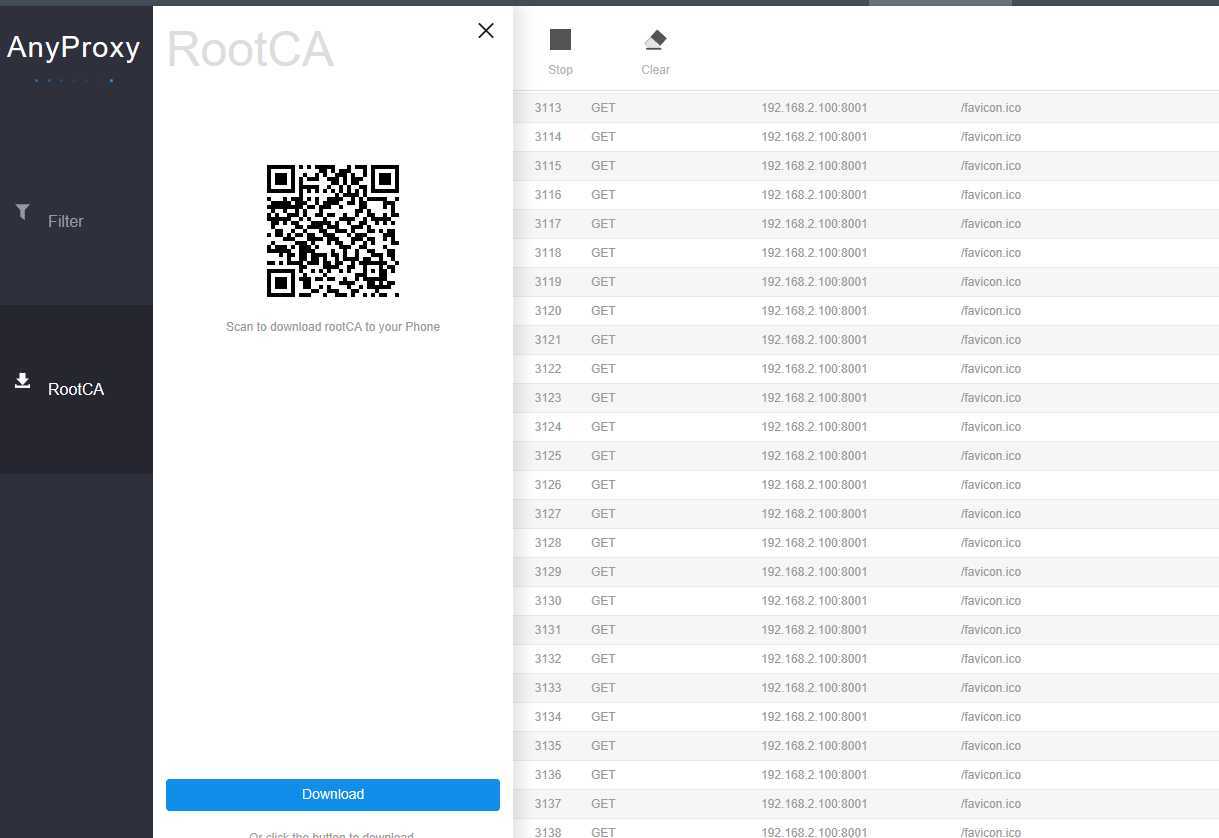This screenshot has height=838, width=1219.
Task: Click the 'Scan to download rootCA to your Phone' text
Action: pyautogui.click(x=333, y=327)
